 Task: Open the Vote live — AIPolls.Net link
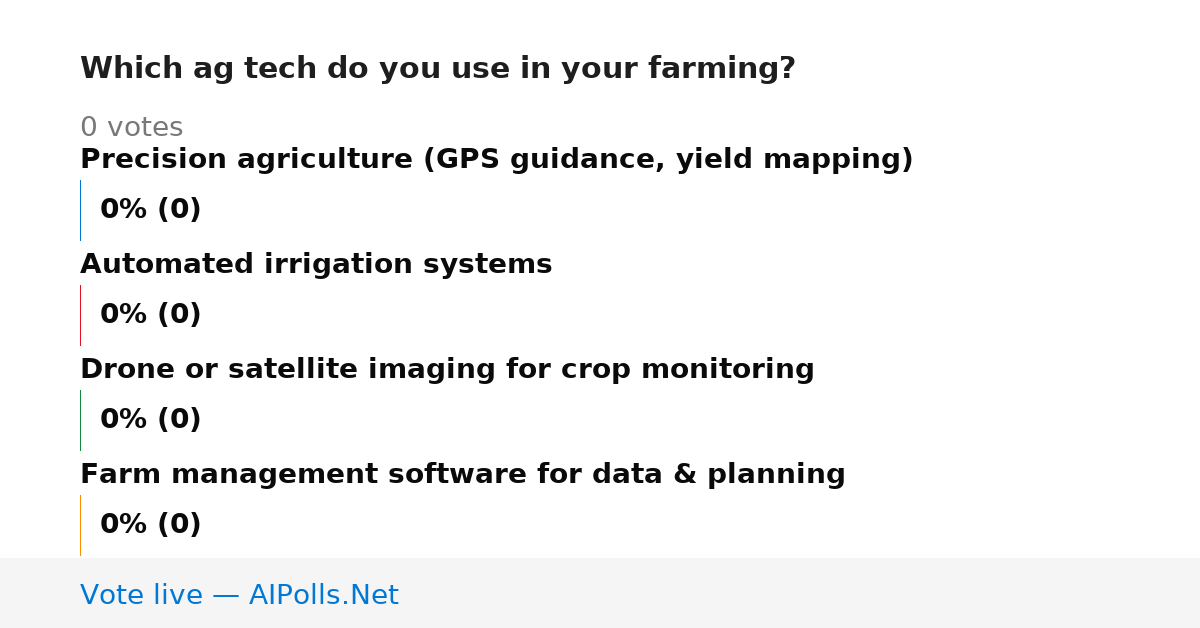239,595
